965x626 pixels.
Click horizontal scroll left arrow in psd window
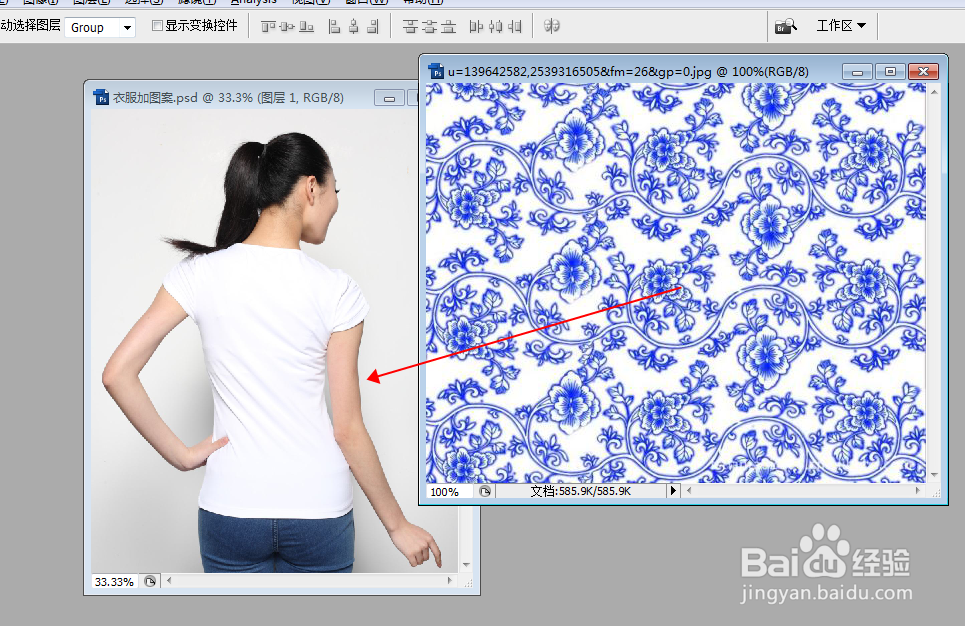(169, 580)
